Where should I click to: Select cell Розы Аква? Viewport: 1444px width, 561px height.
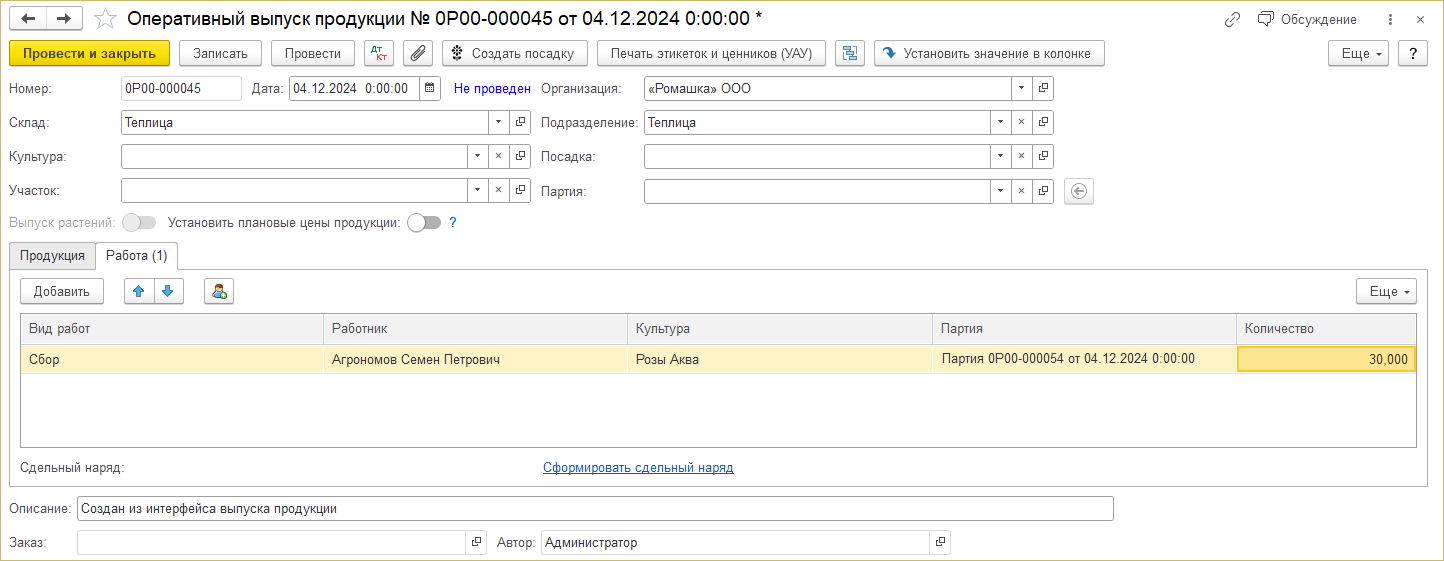pos(780,359)
